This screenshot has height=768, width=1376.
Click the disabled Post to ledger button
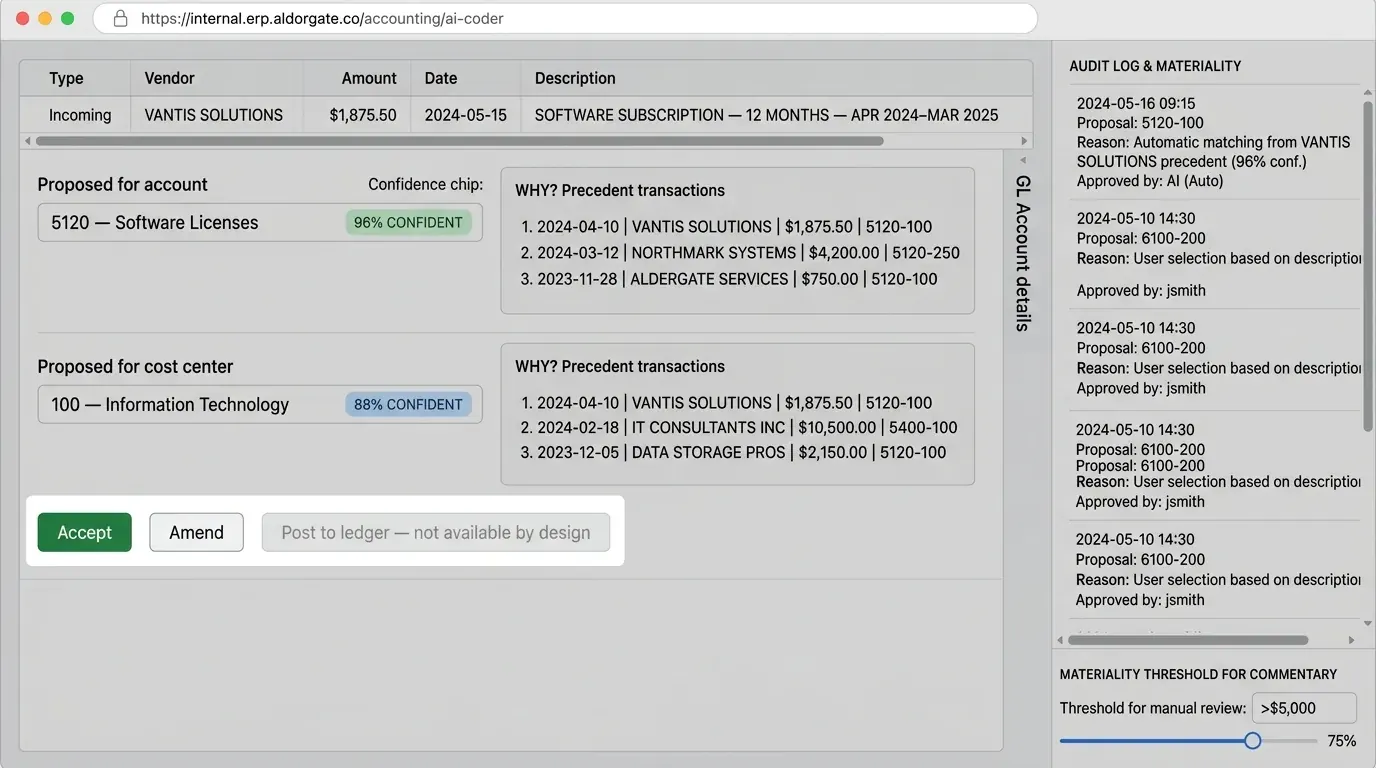(436, 532)
